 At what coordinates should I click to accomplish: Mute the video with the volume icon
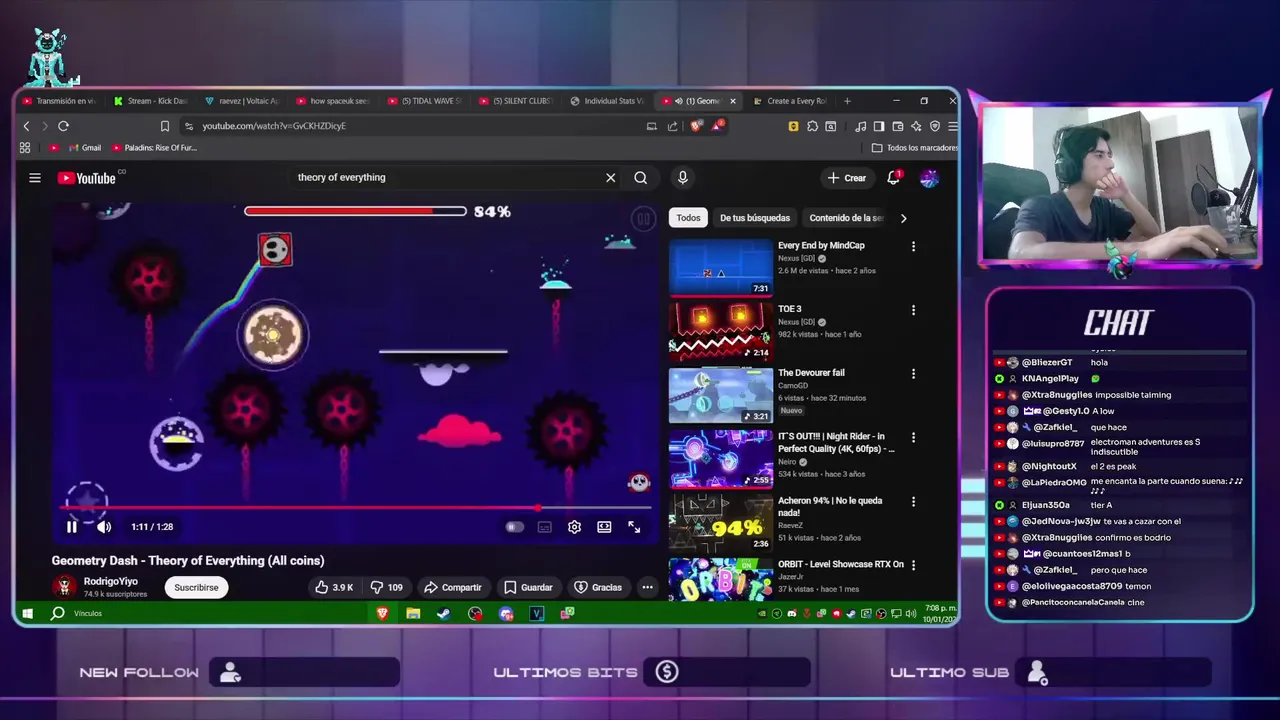point(104,527)
